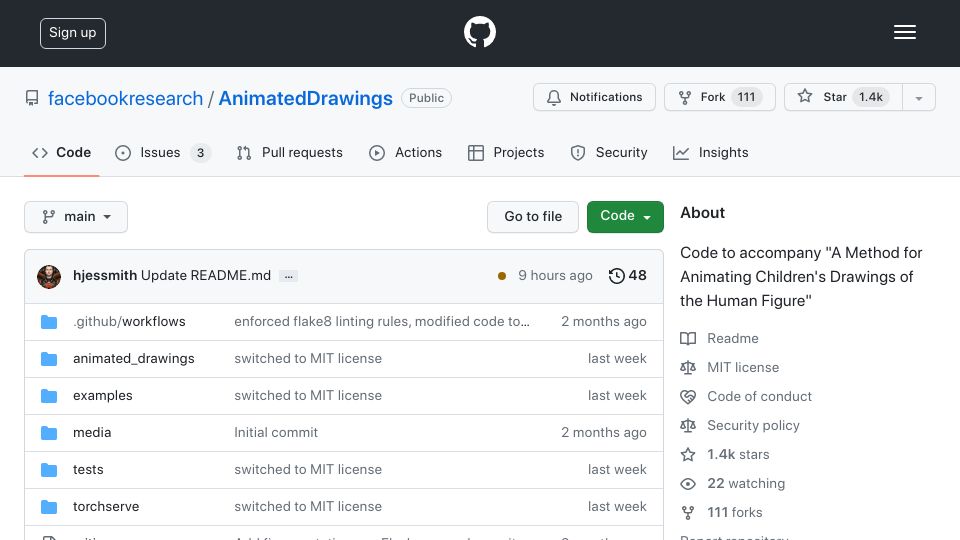Screen dimensions: 960x540
Task: Click the animated_drawings folder icon
Action: click(49, 359)
